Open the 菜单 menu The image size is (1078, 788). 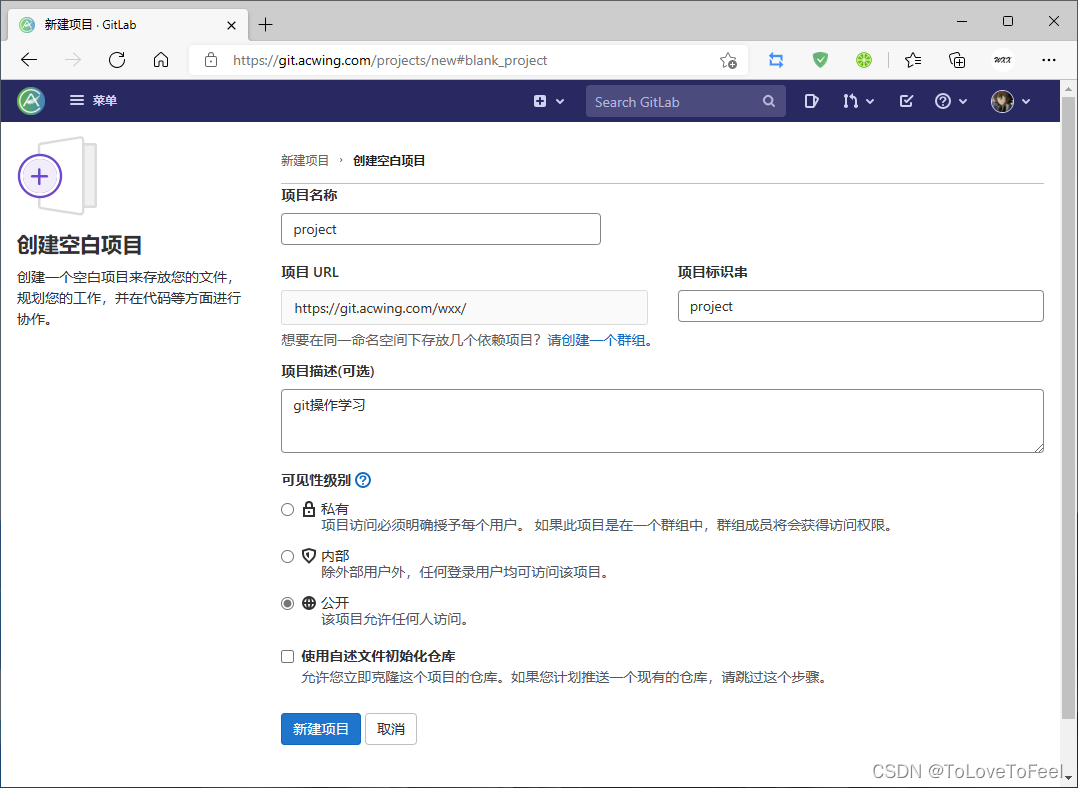click(x=93, y=101)
